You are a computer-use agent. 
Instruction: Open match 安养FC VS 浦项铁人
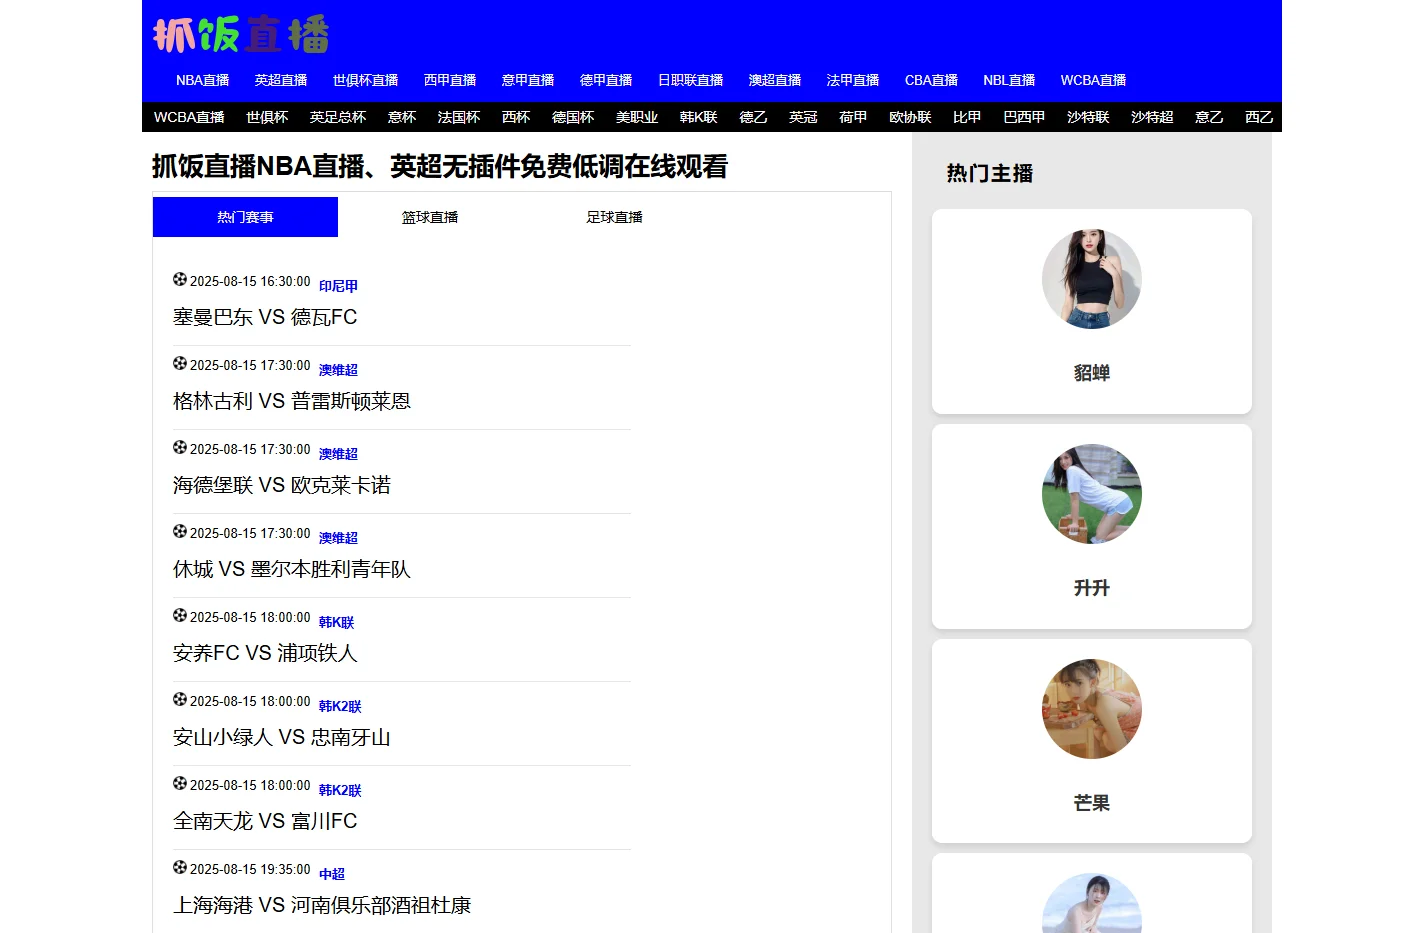click(265, 653)
